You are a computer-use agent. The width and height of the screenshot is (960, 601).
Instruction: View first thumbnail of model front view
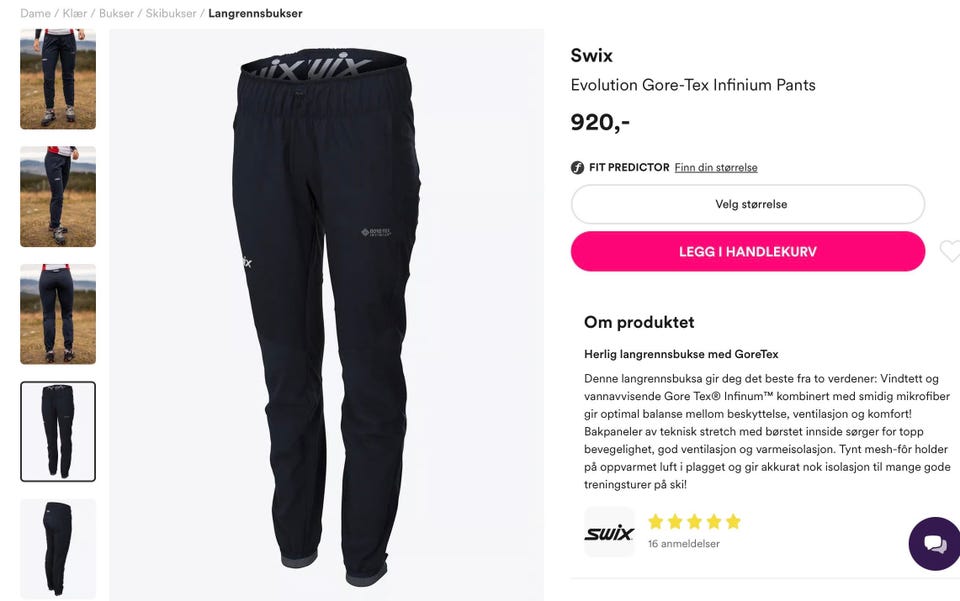58,79
